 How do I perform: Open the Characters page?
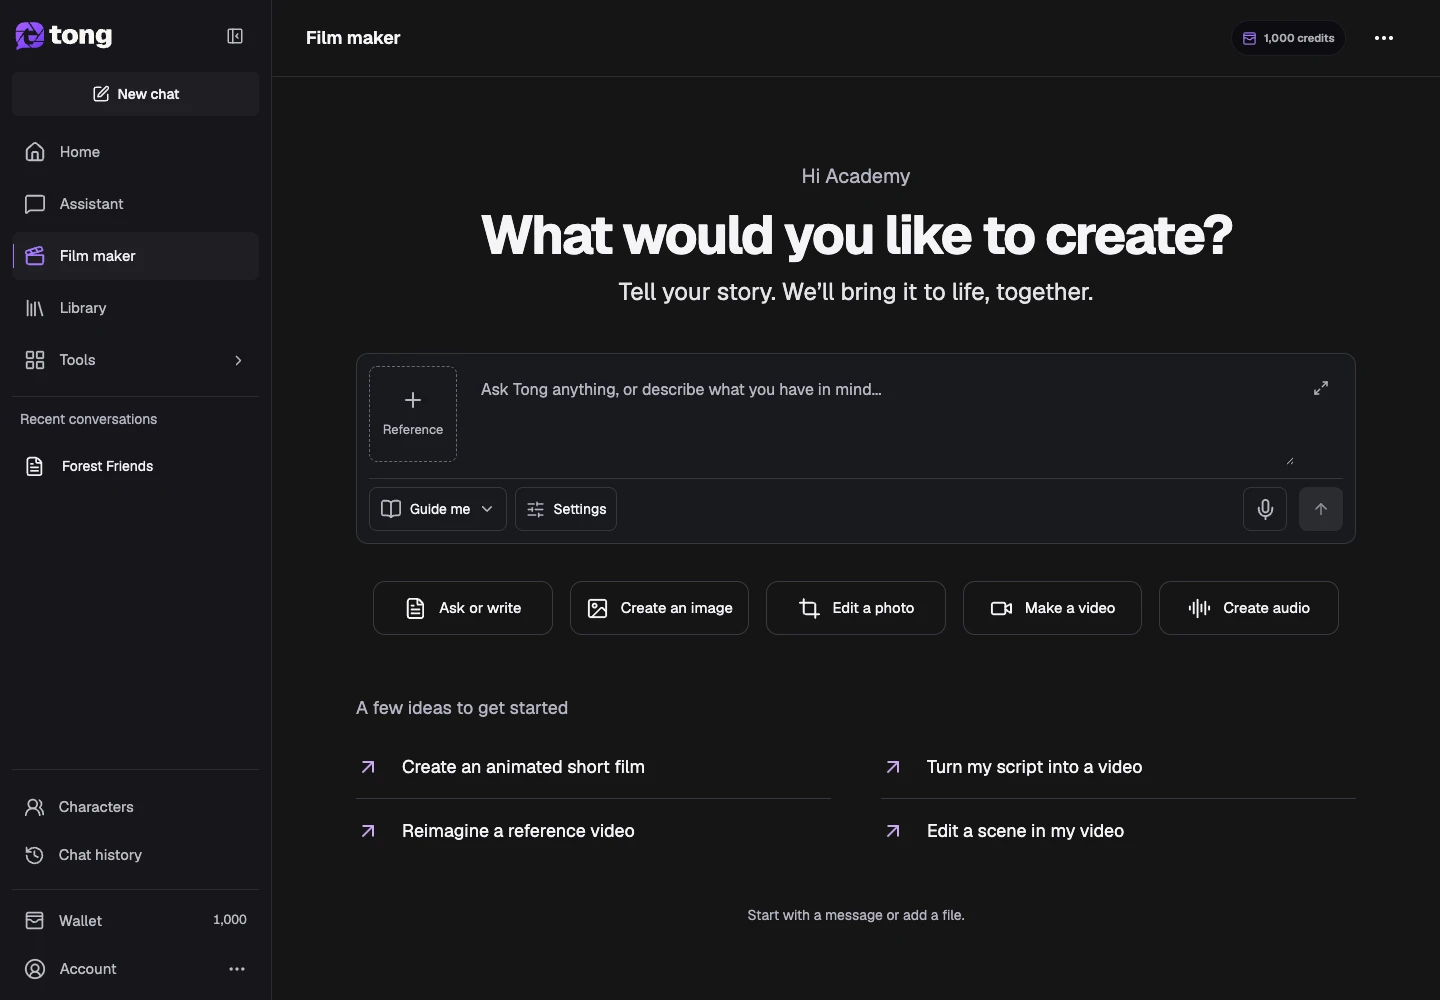pyautogui.click(x=136, y=807)
